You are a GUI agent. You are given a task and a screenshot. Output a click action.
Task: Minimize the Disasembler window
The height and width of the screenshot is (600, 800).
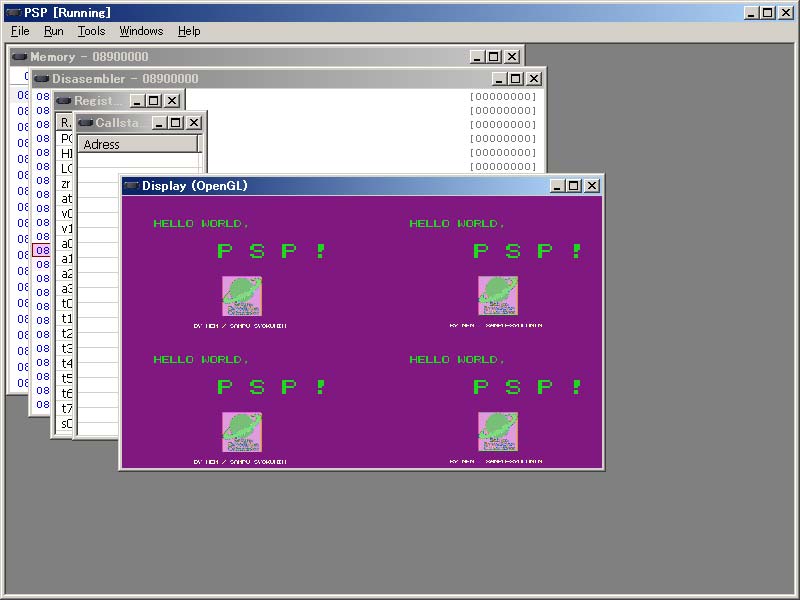click(498, 79)
